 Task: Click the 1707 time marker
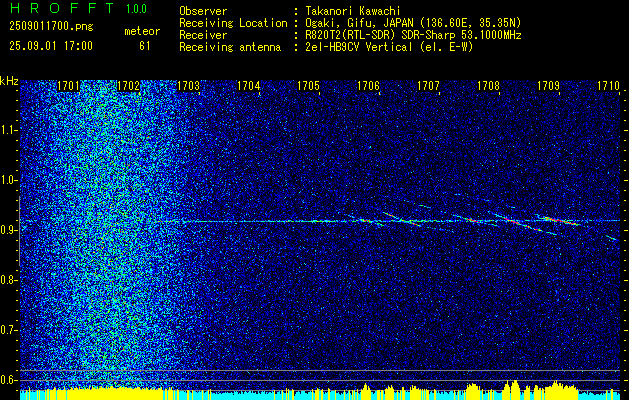(428, 86)
